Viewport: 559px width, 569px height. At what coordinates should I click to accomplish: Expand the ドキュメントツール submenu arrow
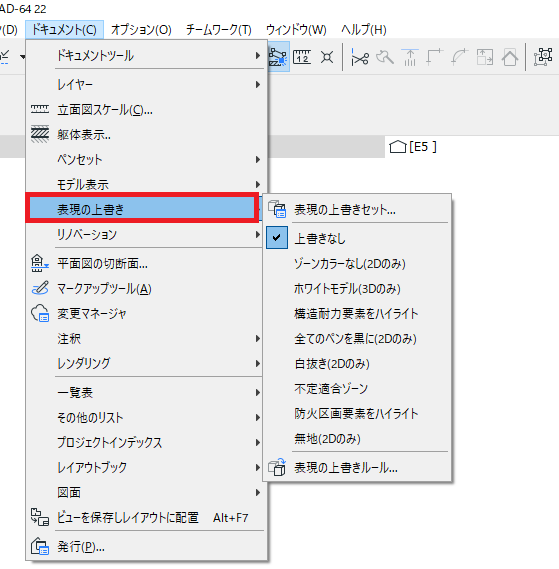point(258,56)
